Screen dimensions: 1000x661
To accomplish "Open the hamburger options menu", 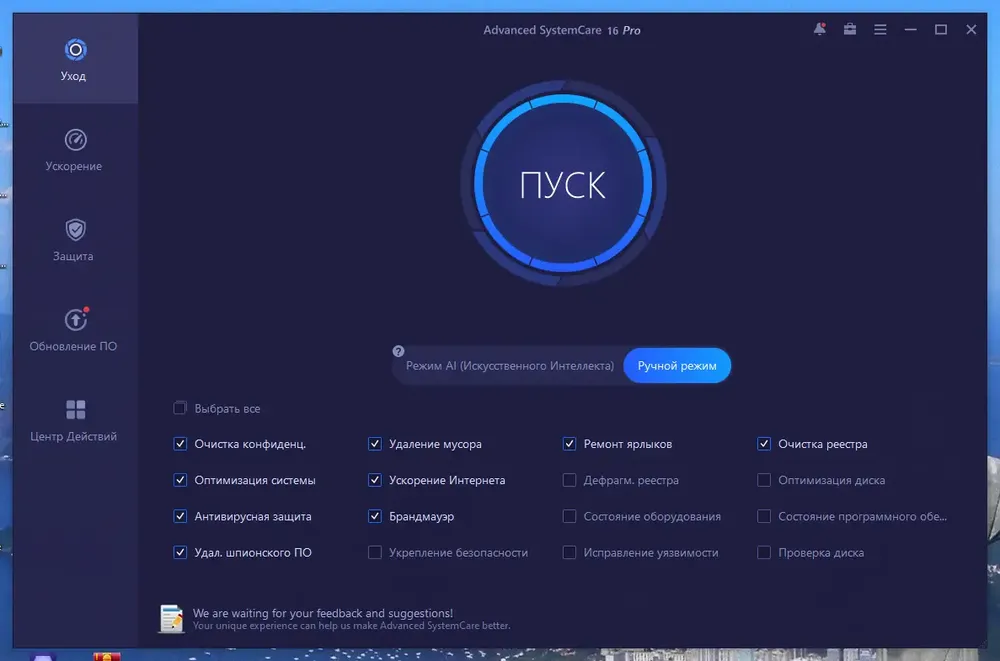I will pyautogui.click(x=880, y=29).
